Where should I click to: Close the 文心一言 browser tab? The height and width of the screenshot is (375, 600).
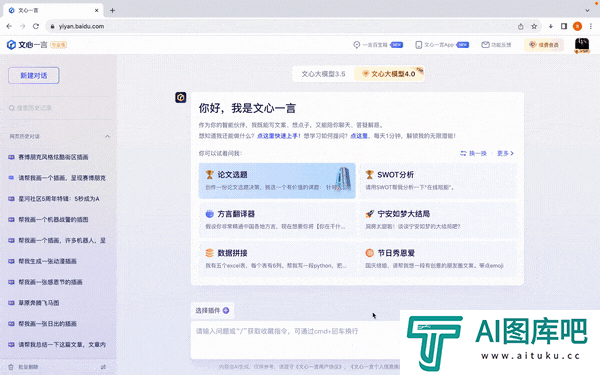97,11
